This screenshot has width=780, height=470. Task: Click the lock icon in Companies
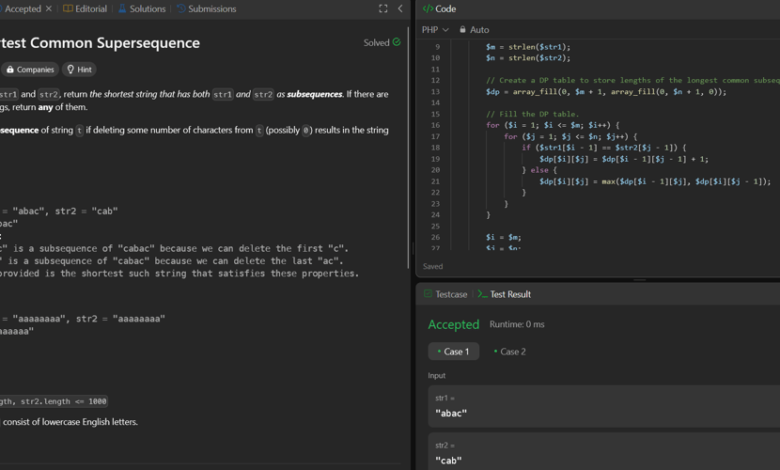pos(10,69)
